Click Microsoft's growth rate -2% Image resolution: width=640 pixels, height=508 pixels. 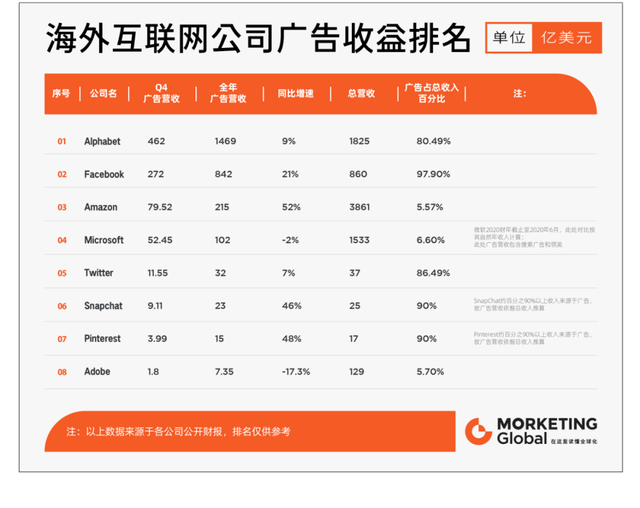point(290,240)
